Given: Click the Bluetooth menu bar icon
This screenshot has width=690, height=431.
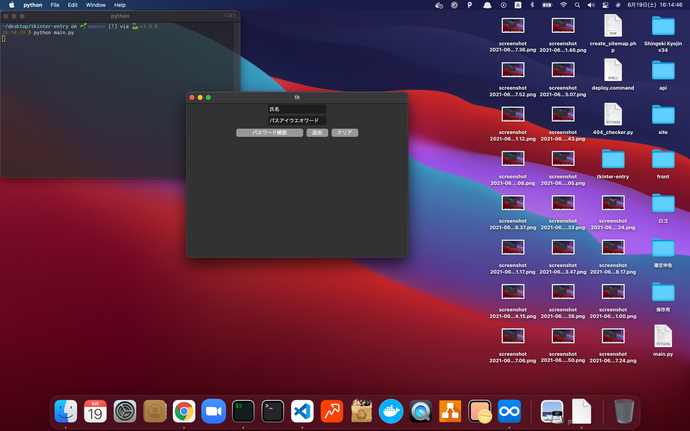Looking at the screenshot, I should pyautogui.click(x=532, y=5).
